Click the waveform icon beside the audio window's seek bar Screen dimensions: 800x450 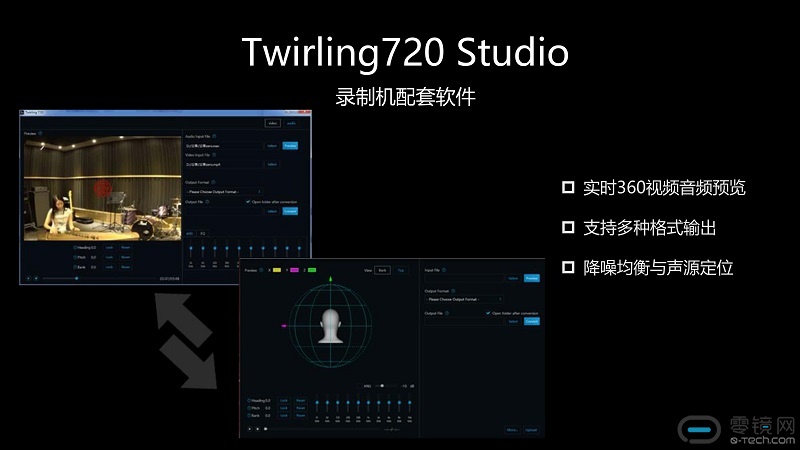coord(392,430)
